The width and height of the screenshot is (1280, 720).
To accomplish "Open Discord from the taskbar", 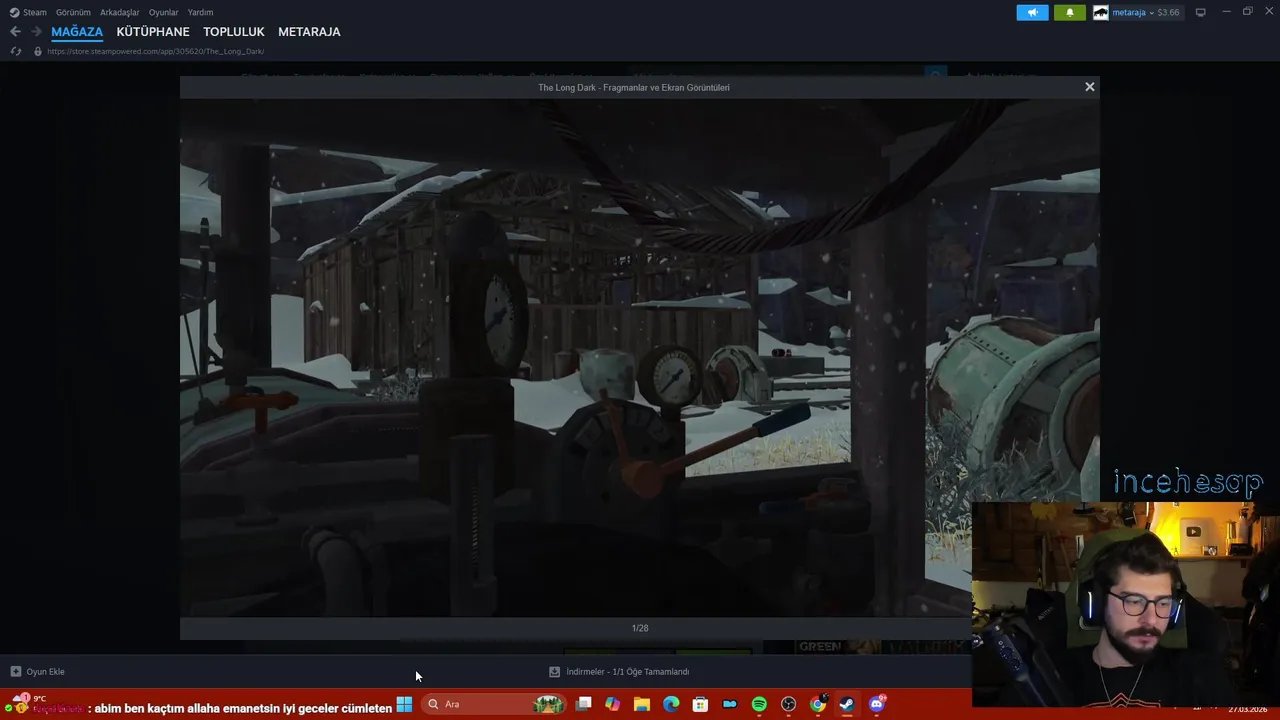I will 877,704.
